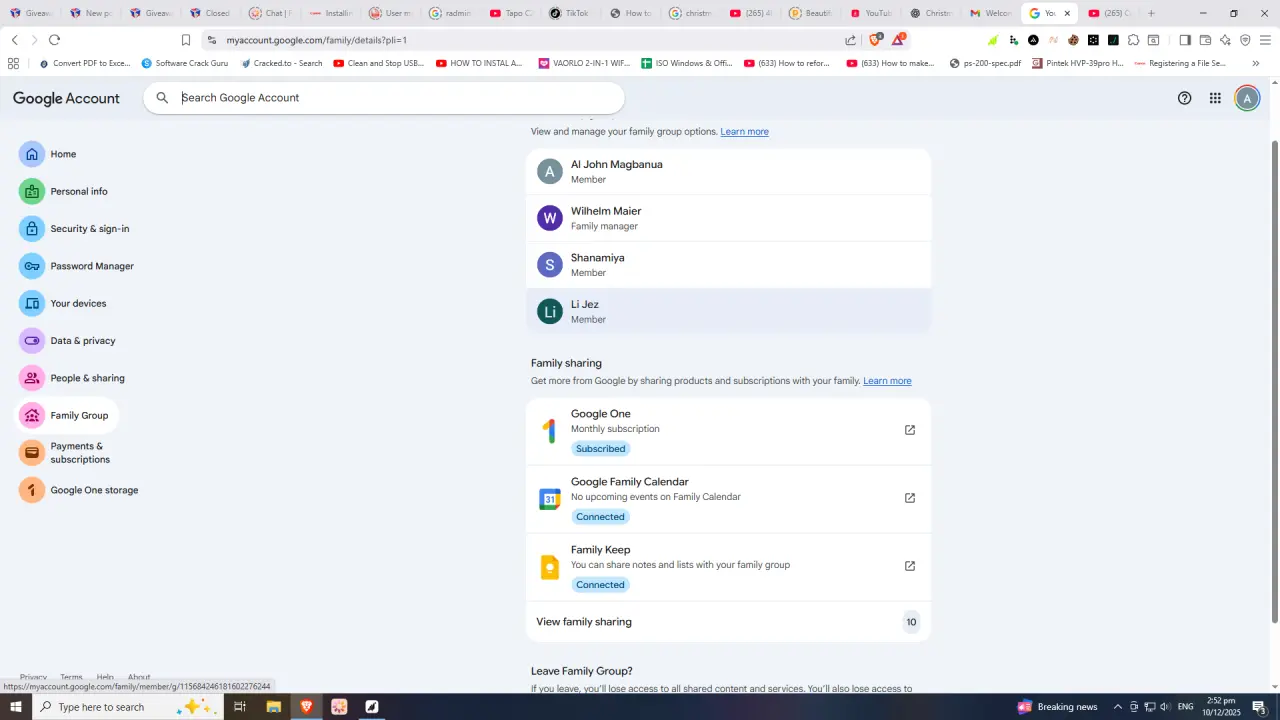Open view site information icon in address bar
1280x720 pixels.
coord(211,40)
